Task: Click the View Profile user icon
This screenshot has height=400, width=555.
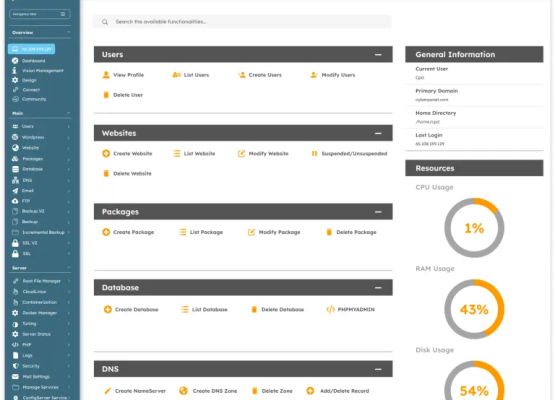Action: (x=106, y=75)
